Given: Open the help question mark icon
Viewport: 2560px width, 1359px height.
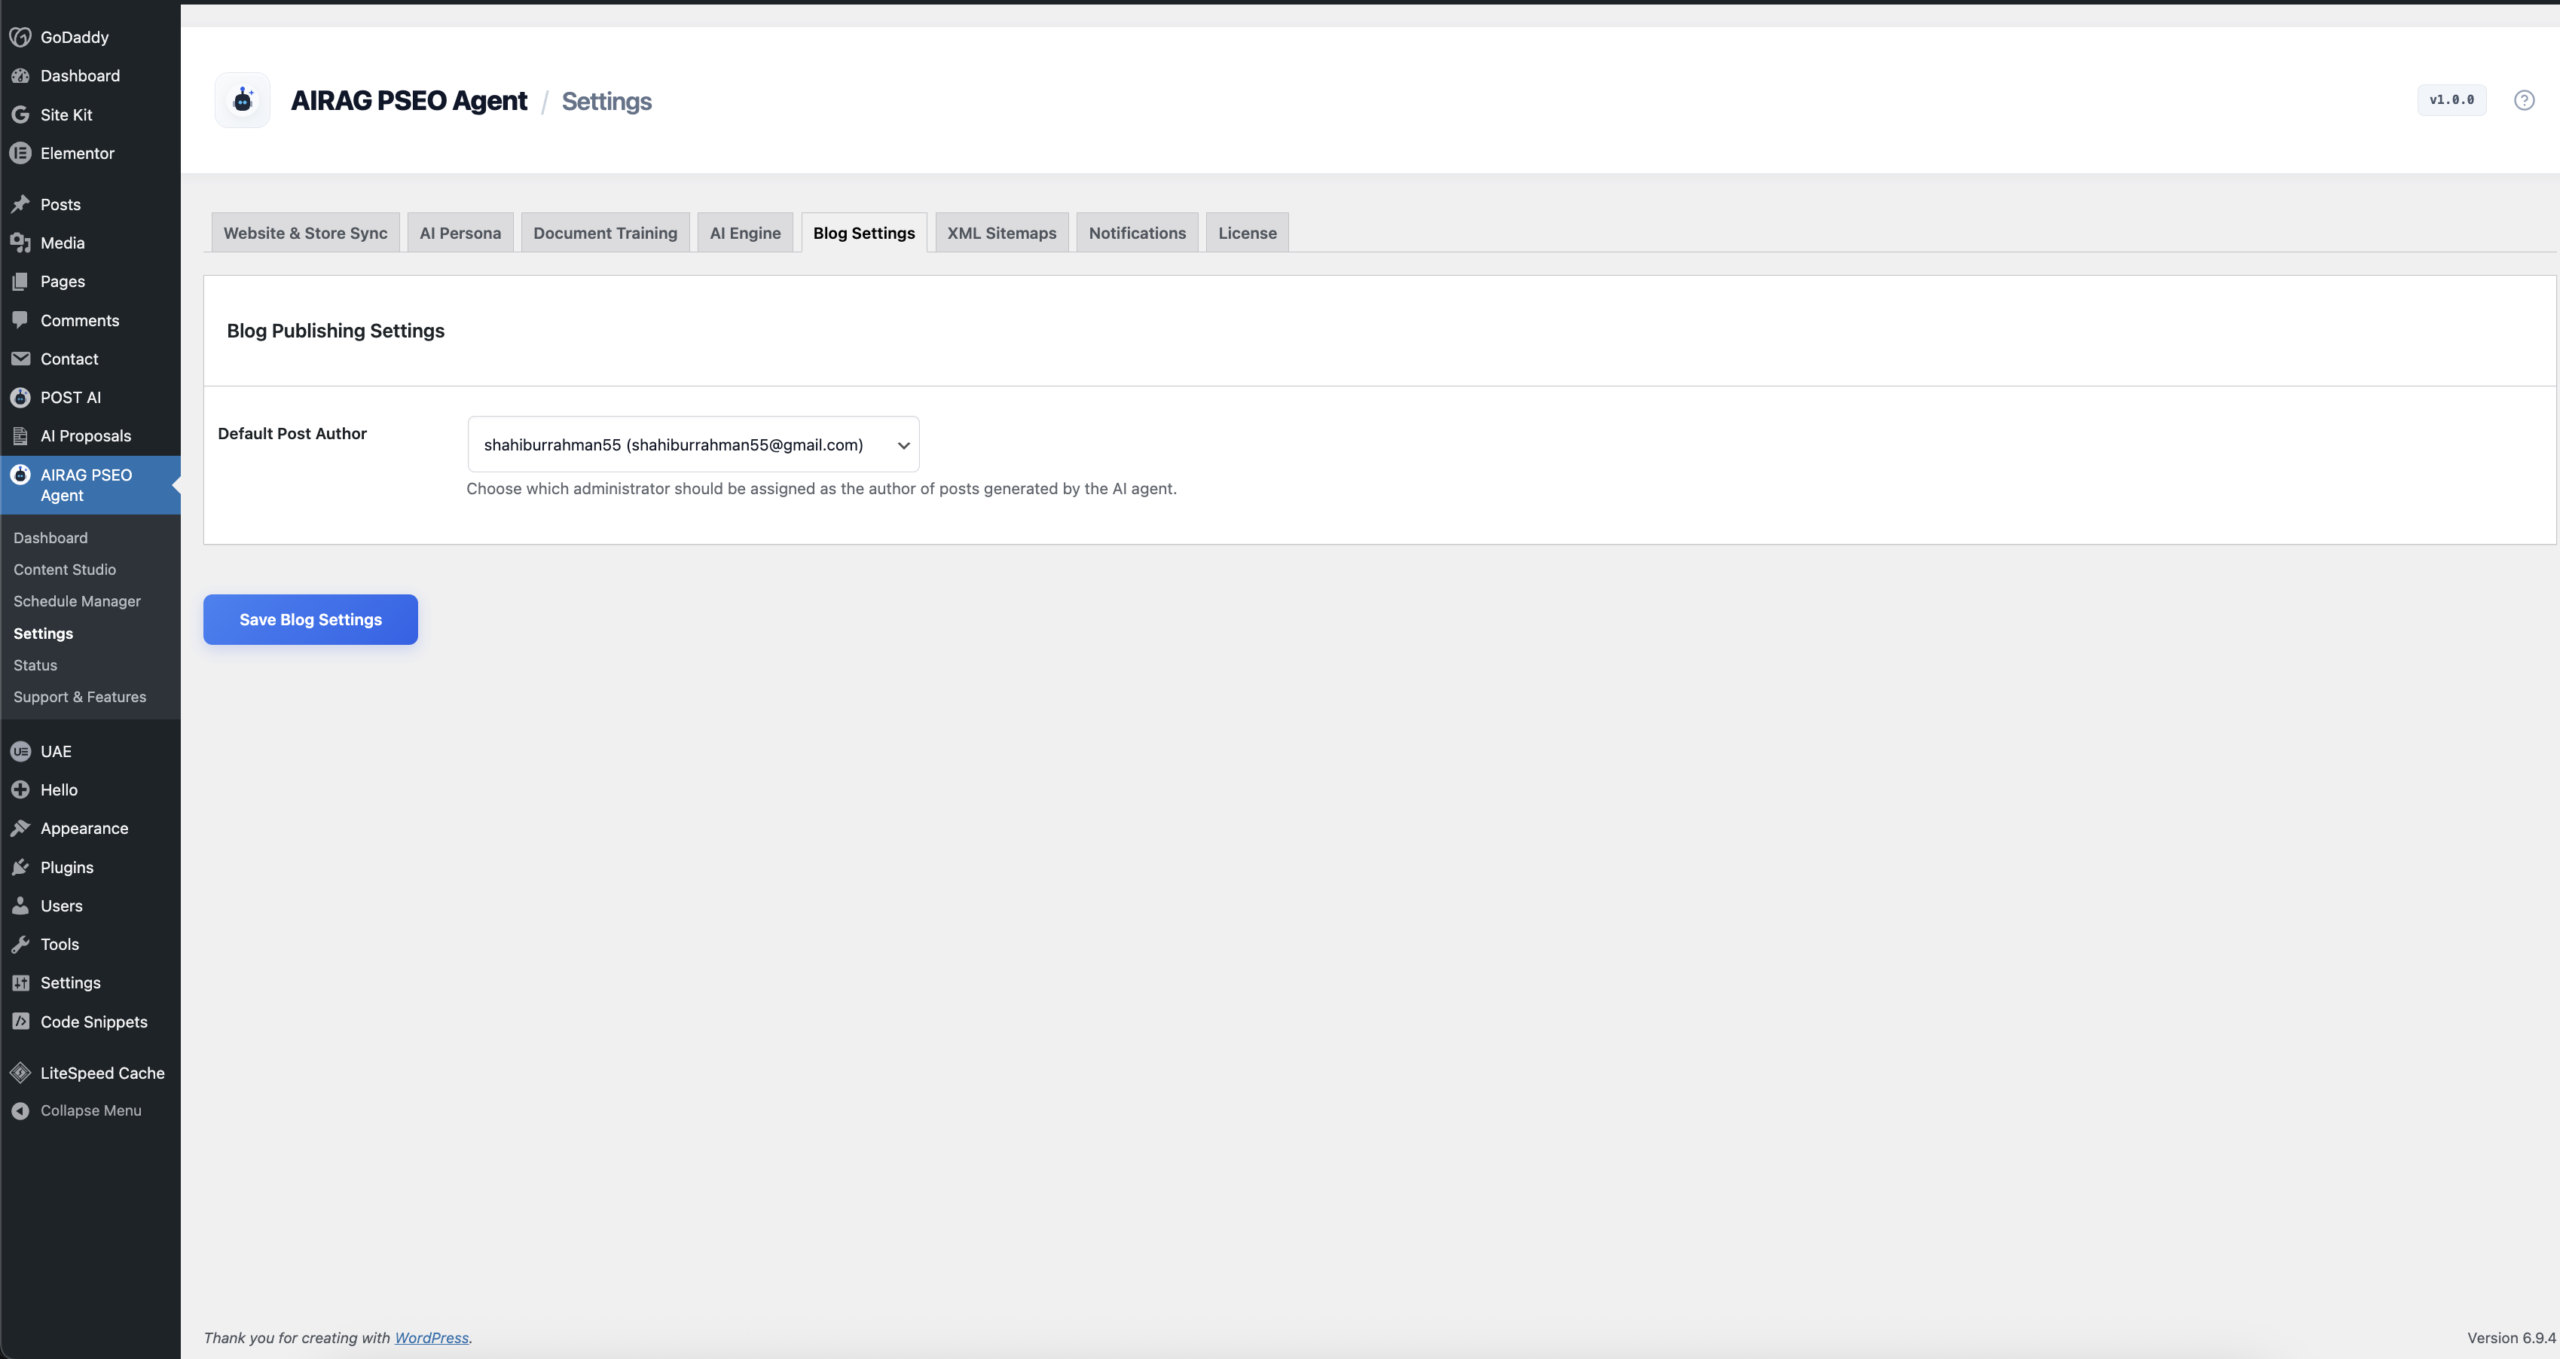Looking at the screenshot, I should pyautogui.click(x=2524, y=100).
